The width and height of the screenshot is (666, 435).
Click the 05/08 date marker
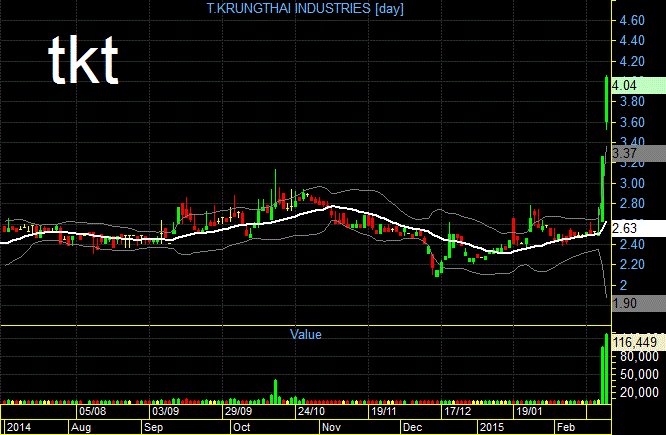pyautogui.click(x=93, y=411)
